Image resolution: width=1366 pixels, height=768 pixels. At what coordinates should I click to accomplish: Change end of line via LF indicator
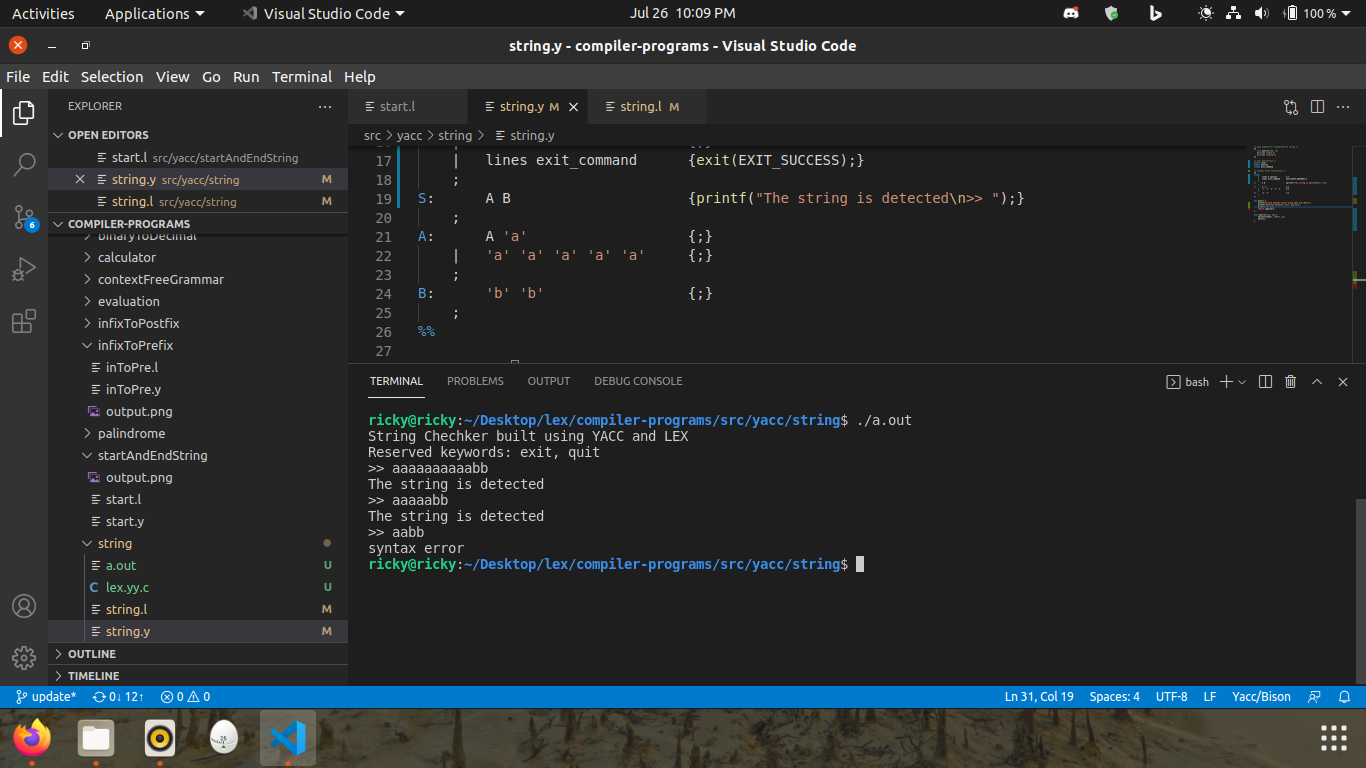1210,697
